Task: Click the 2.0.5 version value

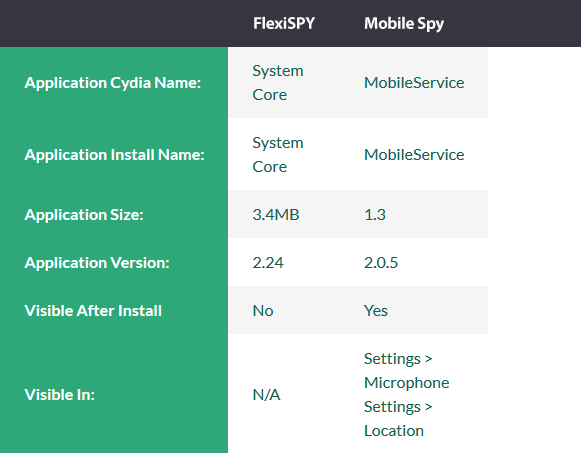Action: pos(381,263)
